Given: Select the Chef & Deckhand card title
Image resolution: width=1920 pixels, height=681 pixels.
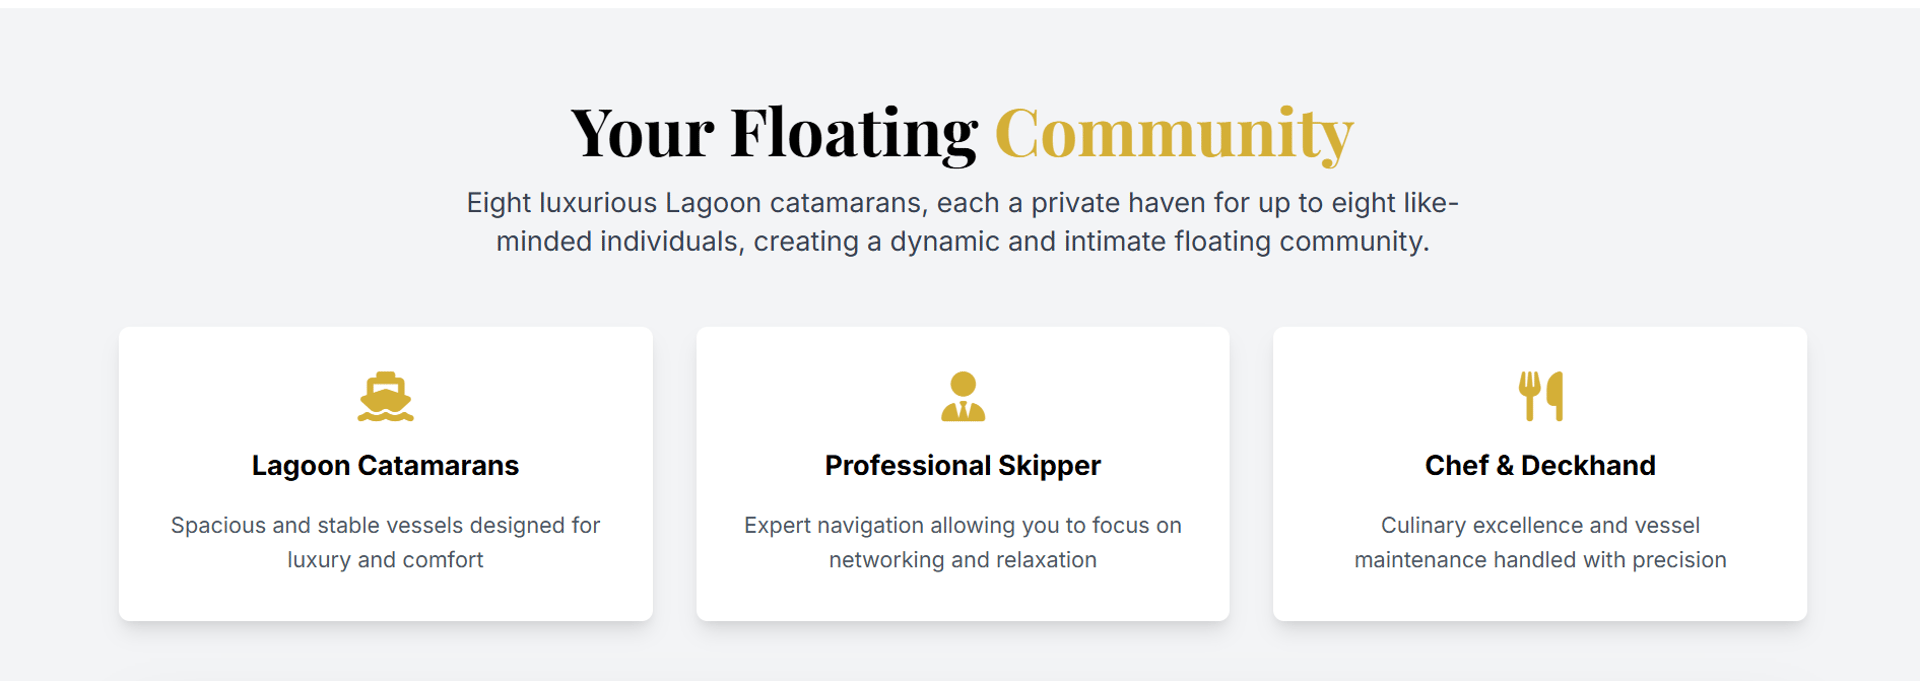Looking at the screenshot, I should pyautogui.click(x=1540, y=466).
